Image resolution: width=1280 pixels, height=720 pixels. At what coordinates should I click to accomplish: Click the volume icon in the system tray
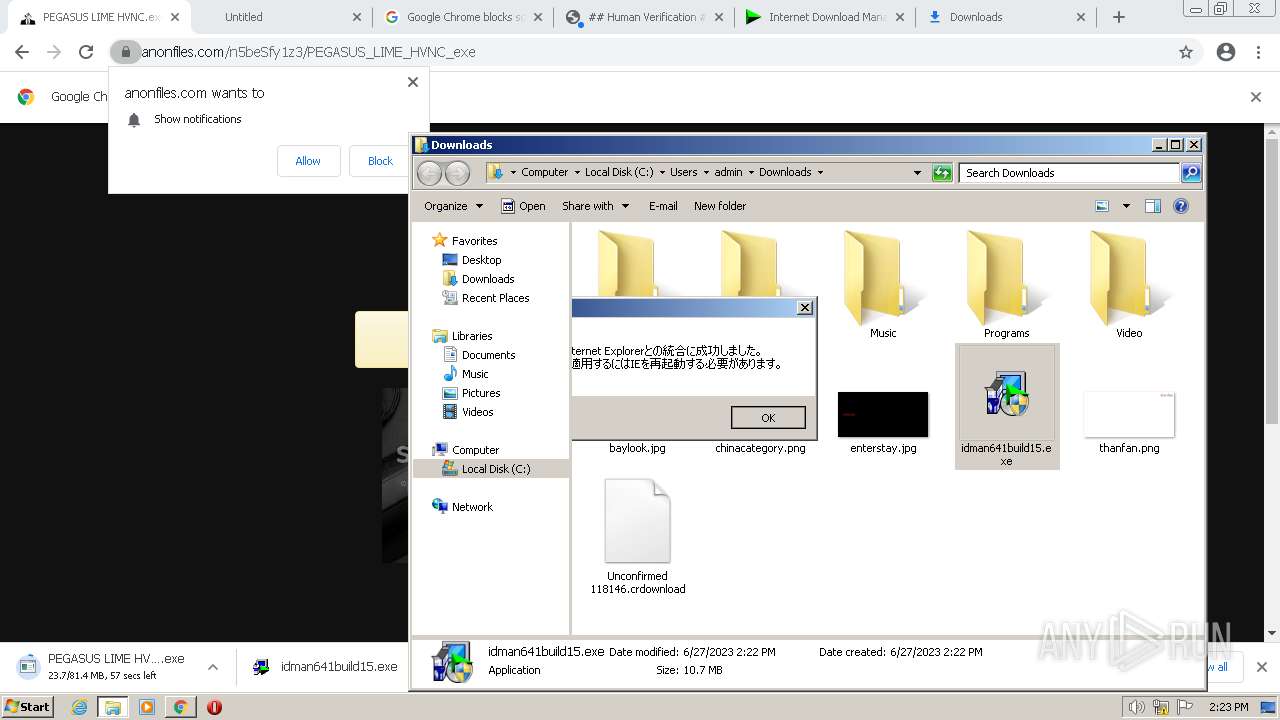click(x=1137, y=707)
